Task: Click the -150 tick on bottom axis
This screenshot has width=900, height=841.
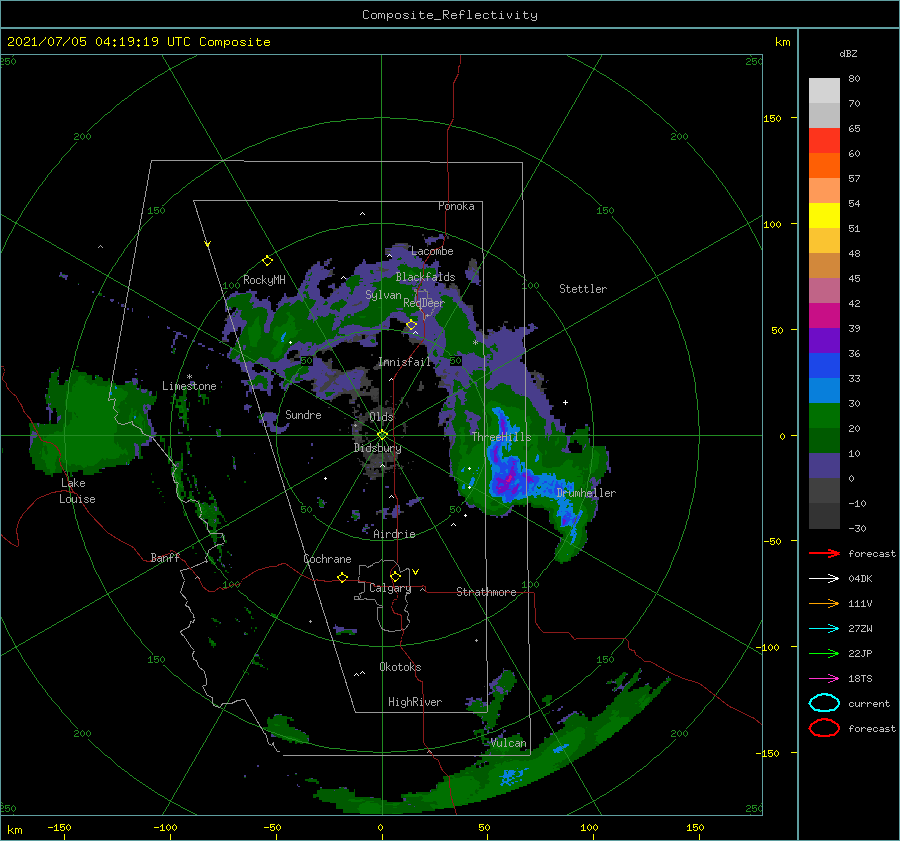Action: (59, 827)
